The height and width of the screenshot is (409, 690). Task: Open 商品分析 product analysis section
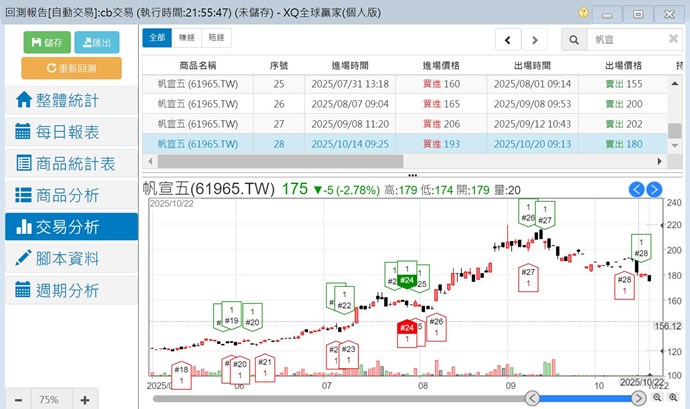pyautogui.click(x=71, y=195)
